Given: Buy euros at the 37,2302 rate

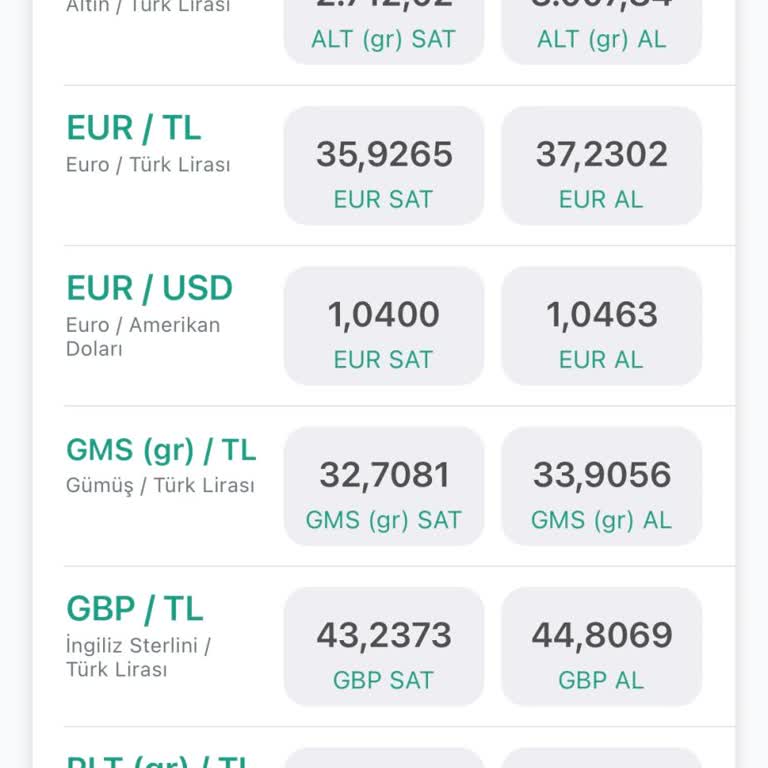Looking at the screenshot, I should click(x=601, y=166).
